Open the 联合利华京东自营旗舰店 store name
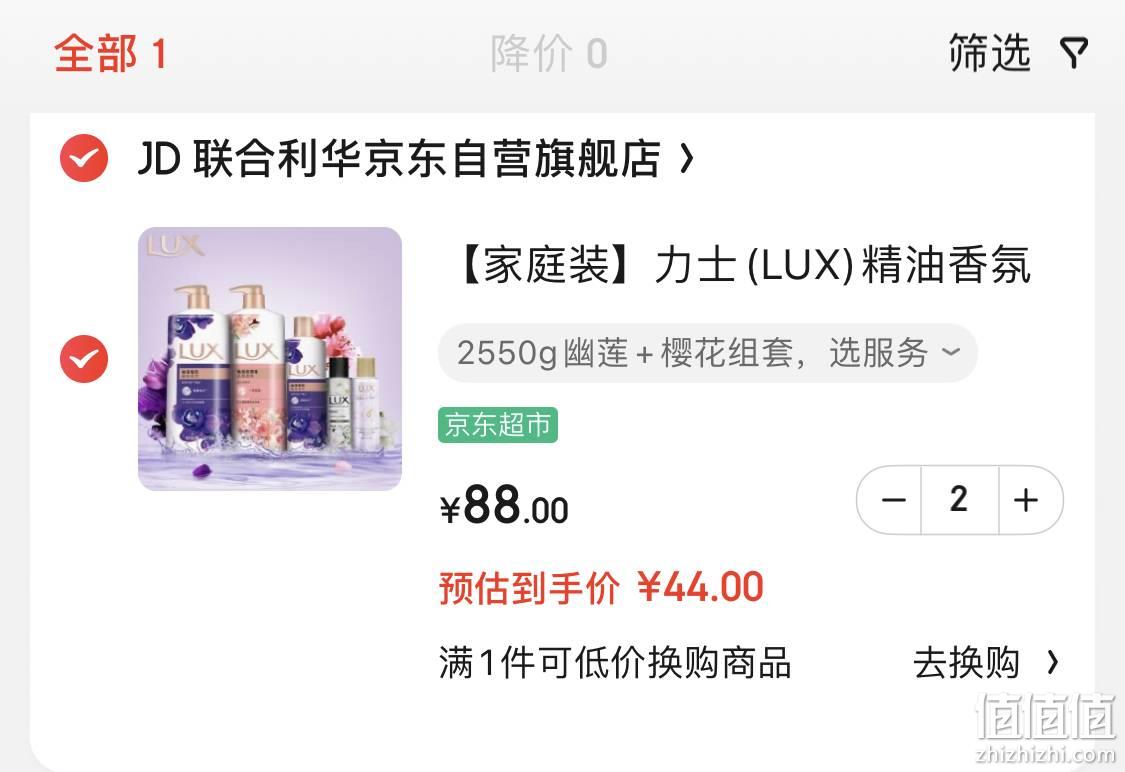Screen dimensions: 1125x772 pyautogui.click(x=426, y=159)
